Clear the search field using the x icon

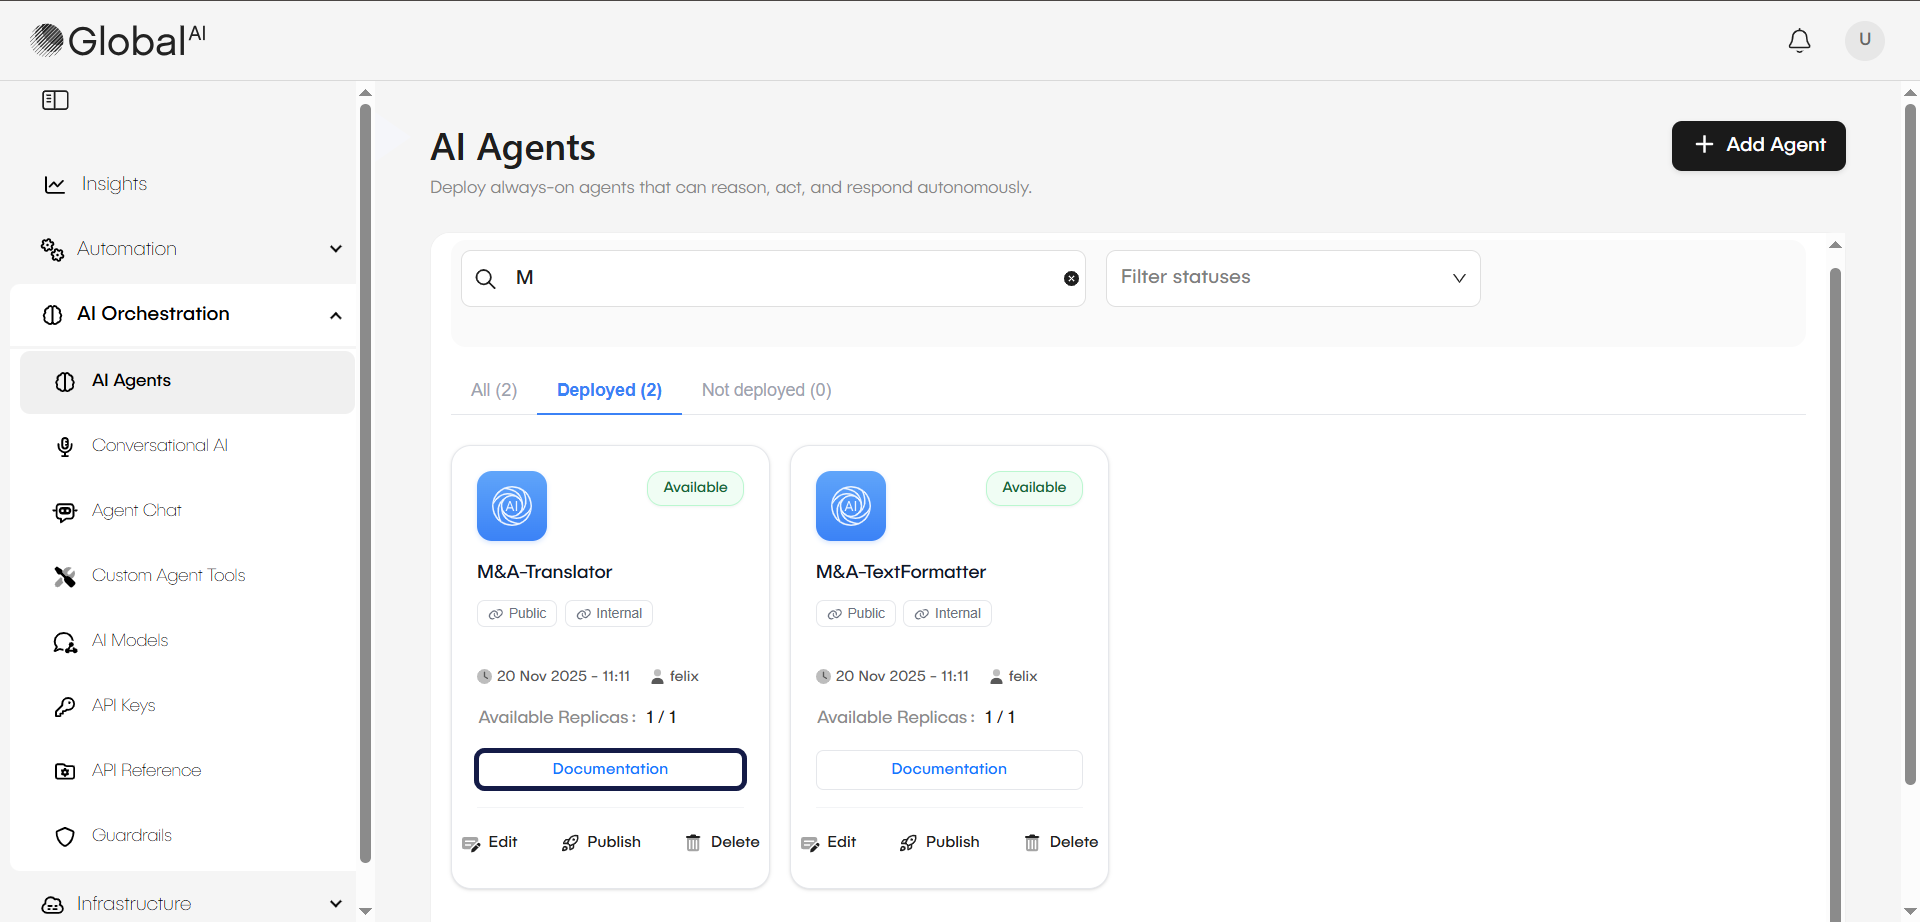[1071, 278]
